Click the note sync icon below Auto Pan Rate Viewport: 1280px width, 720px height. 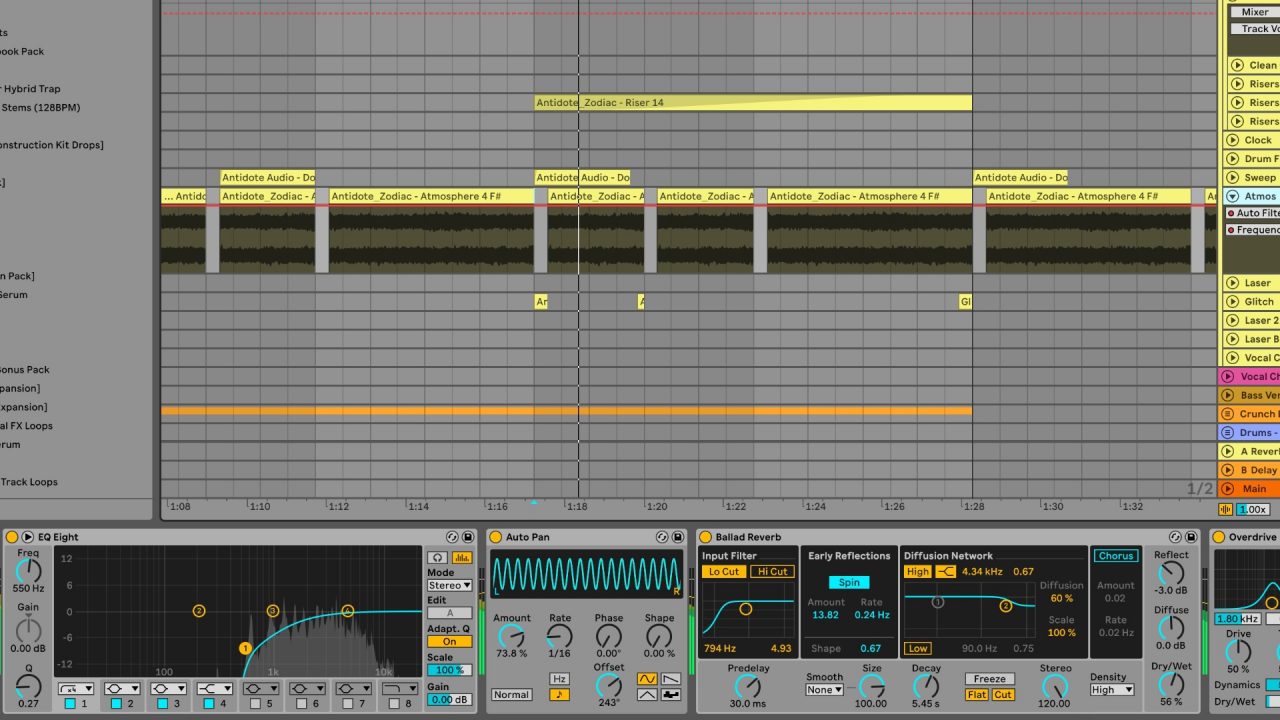560,695
